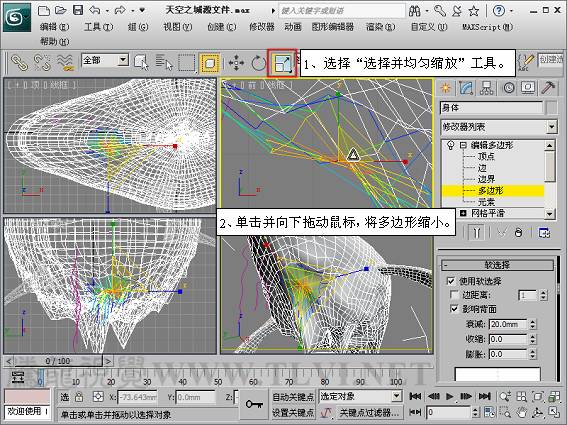
Task: Choose the rectangular selection region tool
Action: [x=187, y=63]
